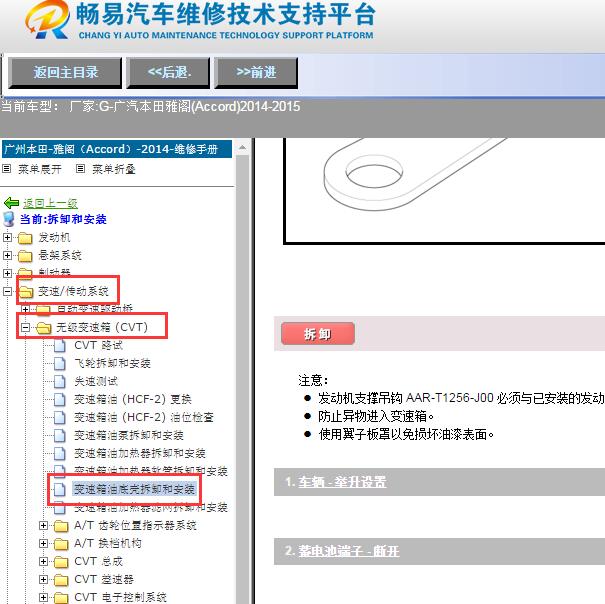Click the 变速箱油 (HCF-2) 油位检查 document icon
This screenshot has width=605, height=604.
60,417
